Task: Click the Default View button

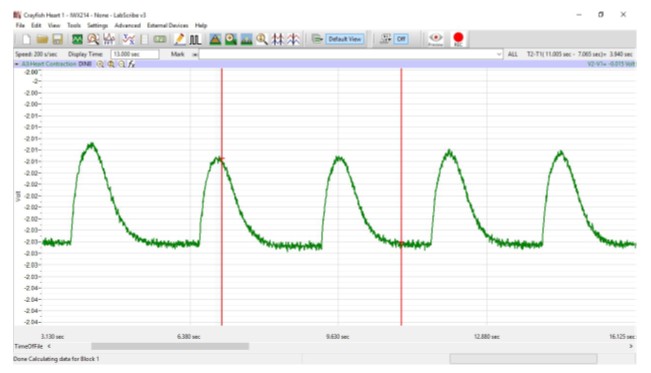Action: [x=345, y=39]
